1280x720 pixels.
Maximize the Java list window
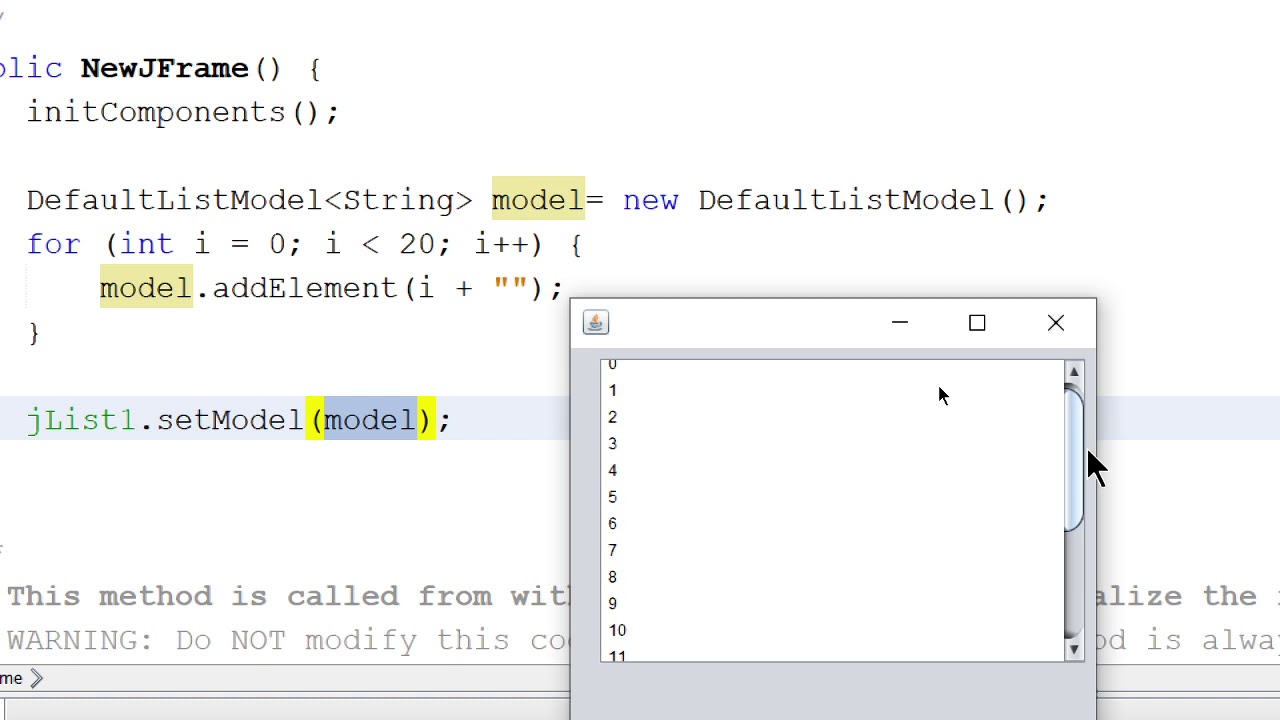pyautogui.click(x=977, y=323)
